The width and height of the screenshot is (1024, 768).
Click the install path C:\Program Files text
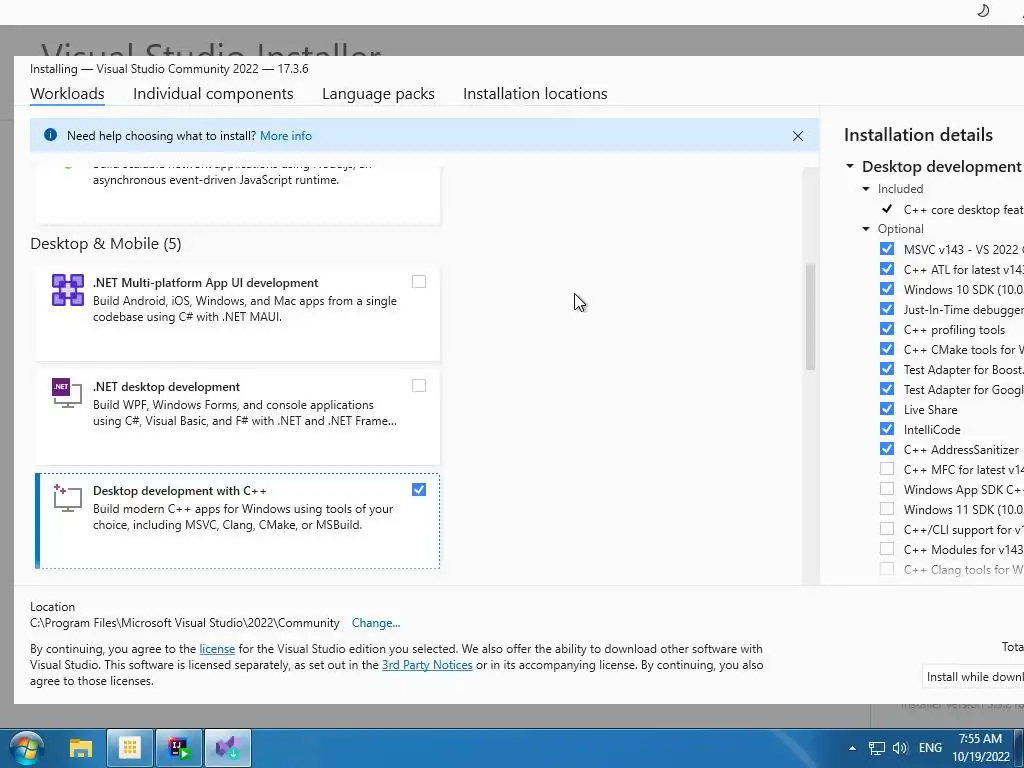coord(185,623)
